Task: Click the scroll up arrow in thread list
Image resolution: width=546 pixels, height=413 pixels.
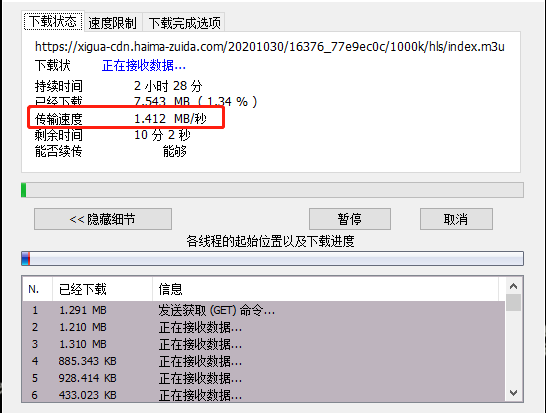Action: tap(513, 286)
